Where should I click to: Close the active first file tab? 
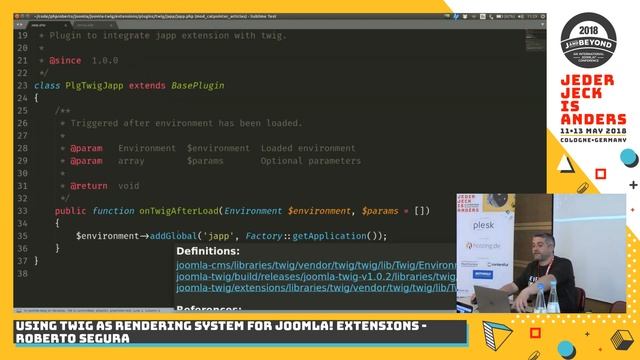pyautogui.click(x=65, y=25)
